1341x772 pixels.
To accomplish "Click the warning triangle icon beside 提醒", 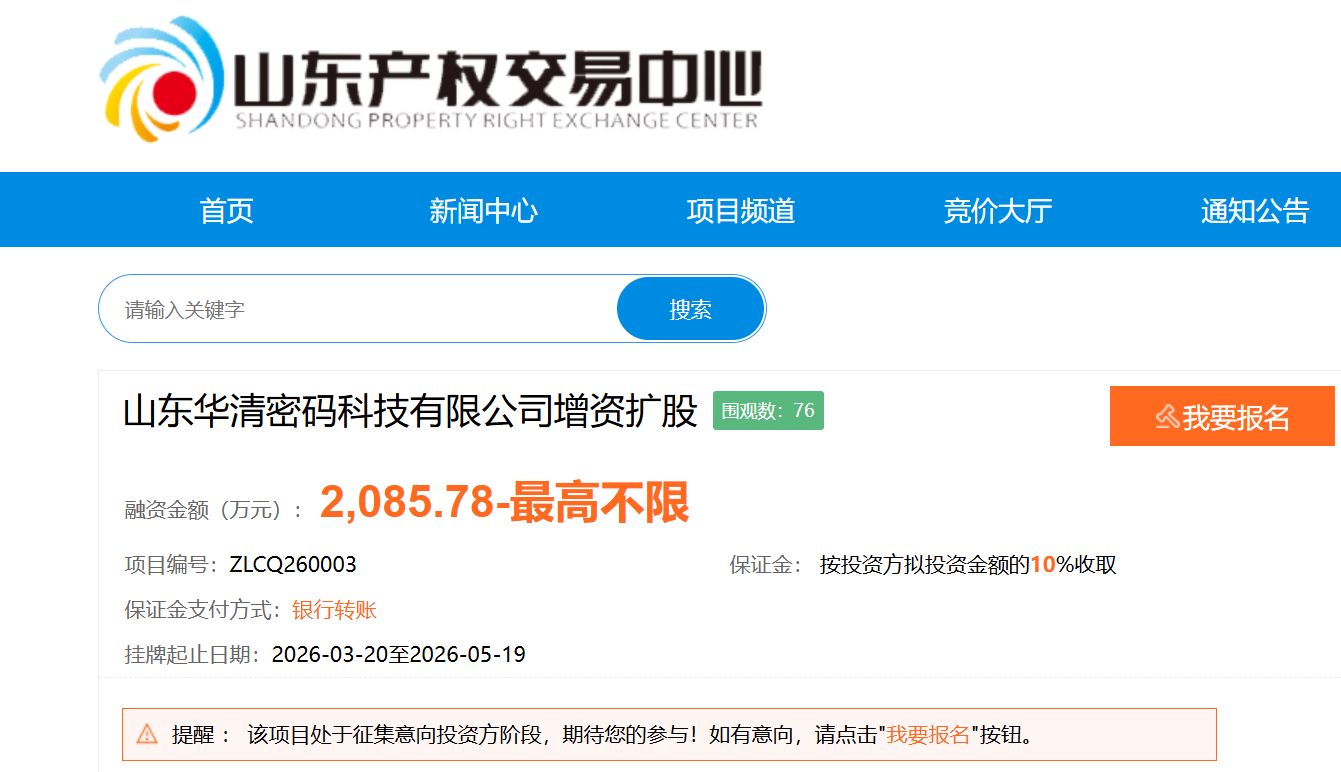I will 147,735.
